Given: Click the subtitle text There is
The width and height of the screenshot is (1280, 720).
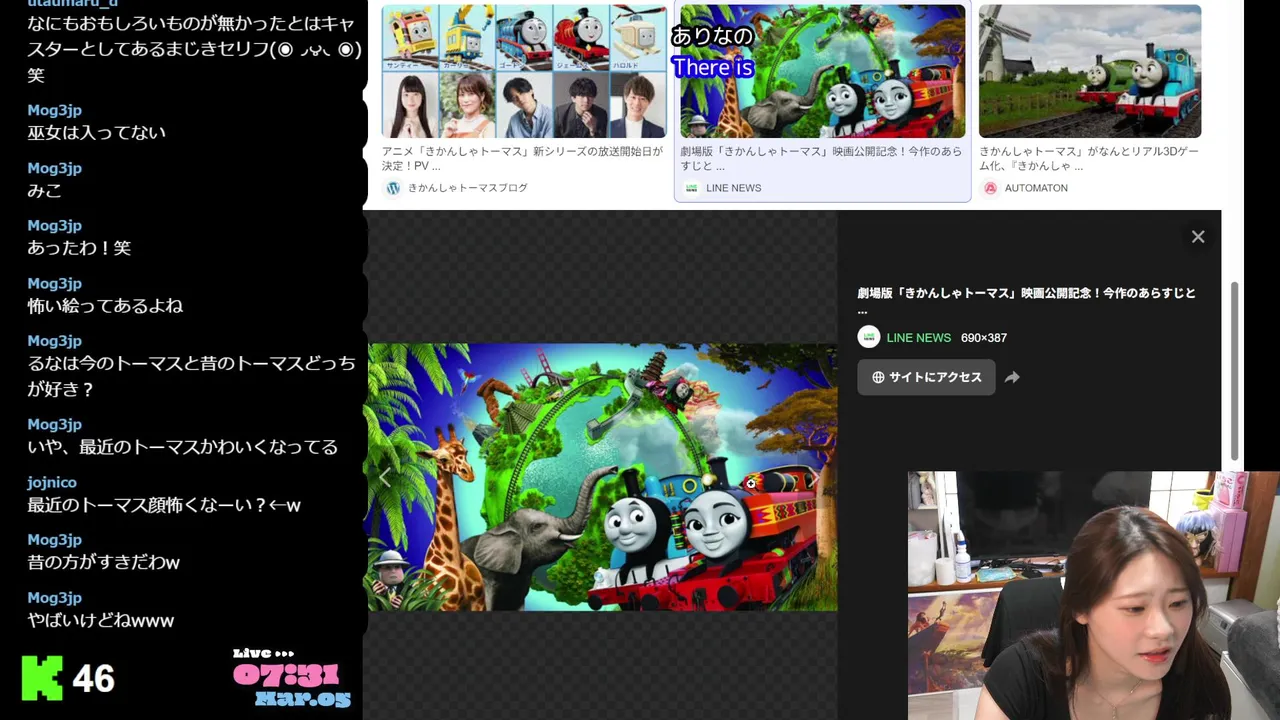Looking at the screenshot, I should click(x=713, y=68).
